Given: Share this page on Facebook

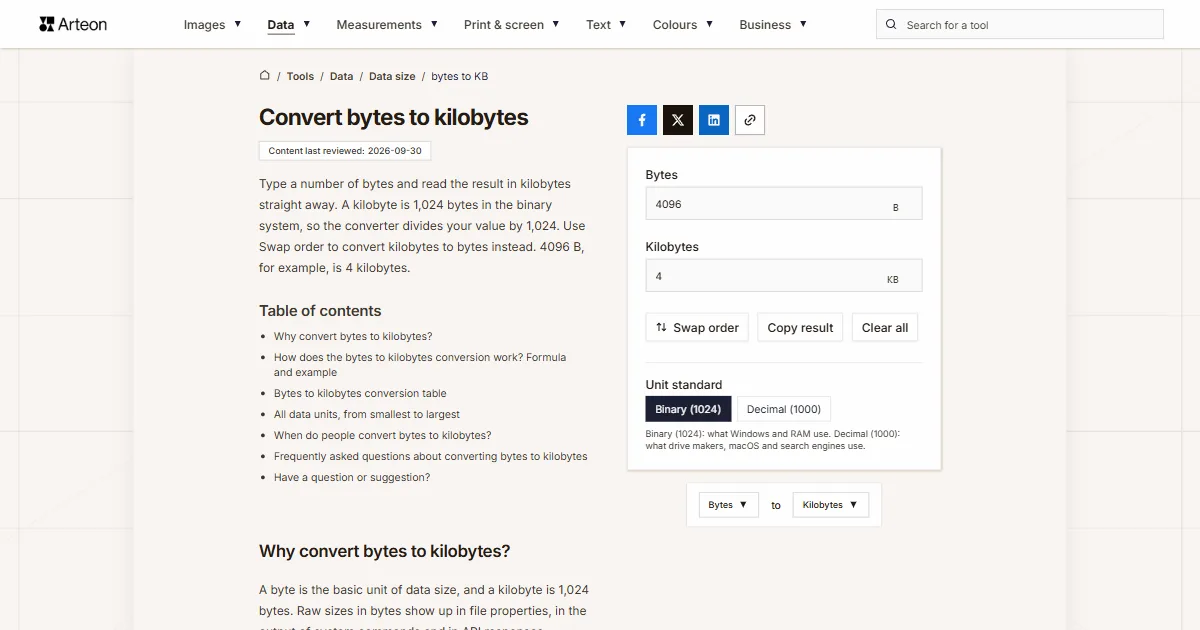Looking at the screenshot, I should [642, 120].
